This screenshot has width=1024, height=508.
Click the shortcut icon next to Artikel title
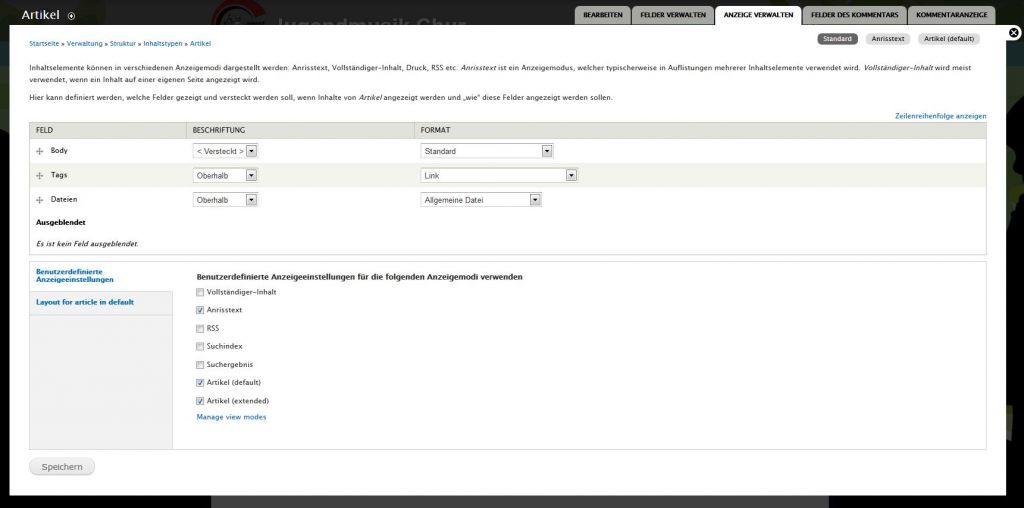(71, 16)
